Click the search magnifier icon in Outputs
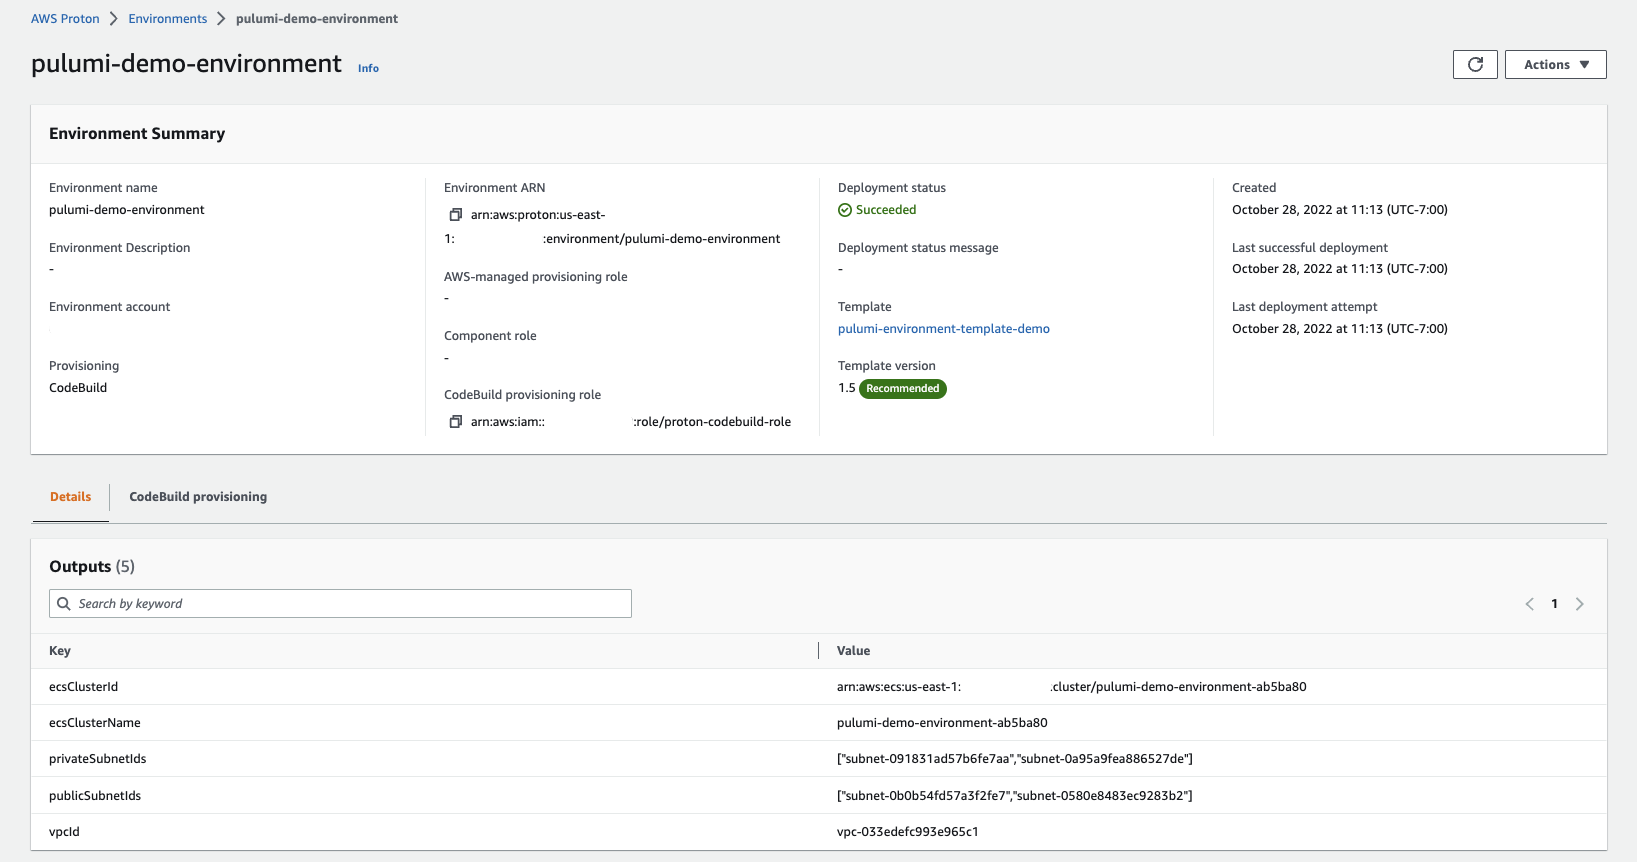The width and height of the screenshot is (1637, 862). coord(64,604)
